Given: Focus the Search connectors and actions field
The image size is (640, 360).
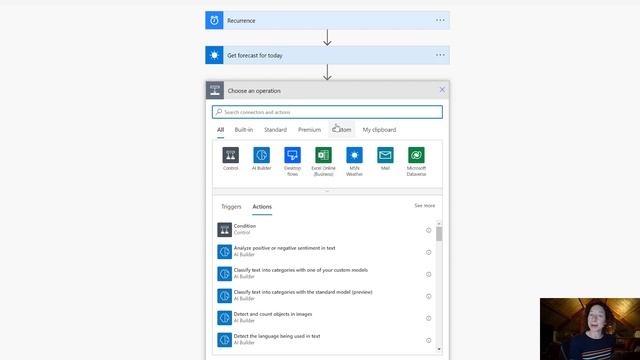Looking at the screenshot, I should pyautogui.click(x=327, y=112).
